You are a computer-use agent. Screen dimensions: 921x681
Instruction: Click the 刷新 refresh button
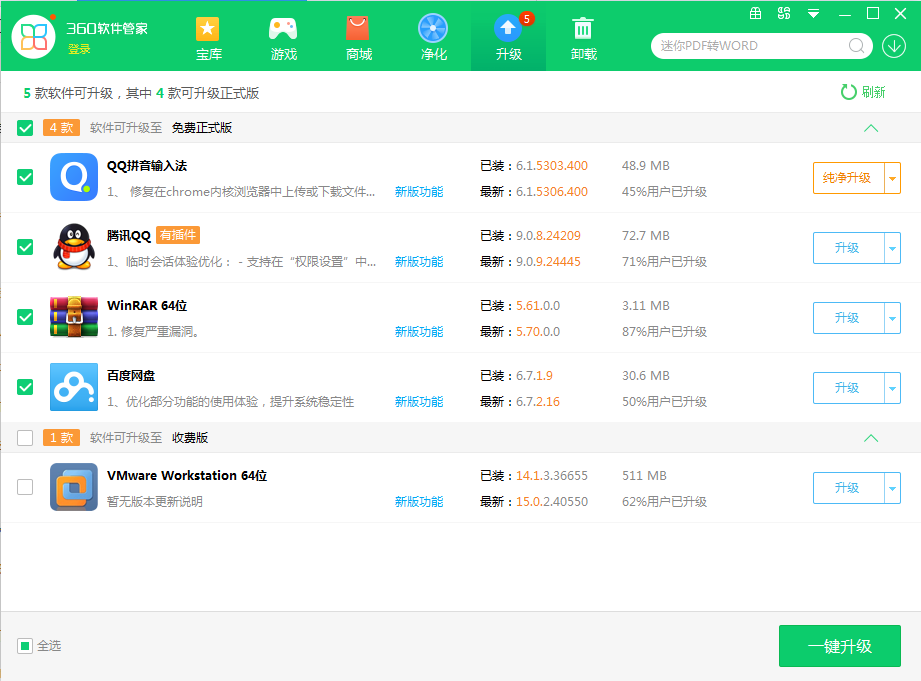pos(863,92)
